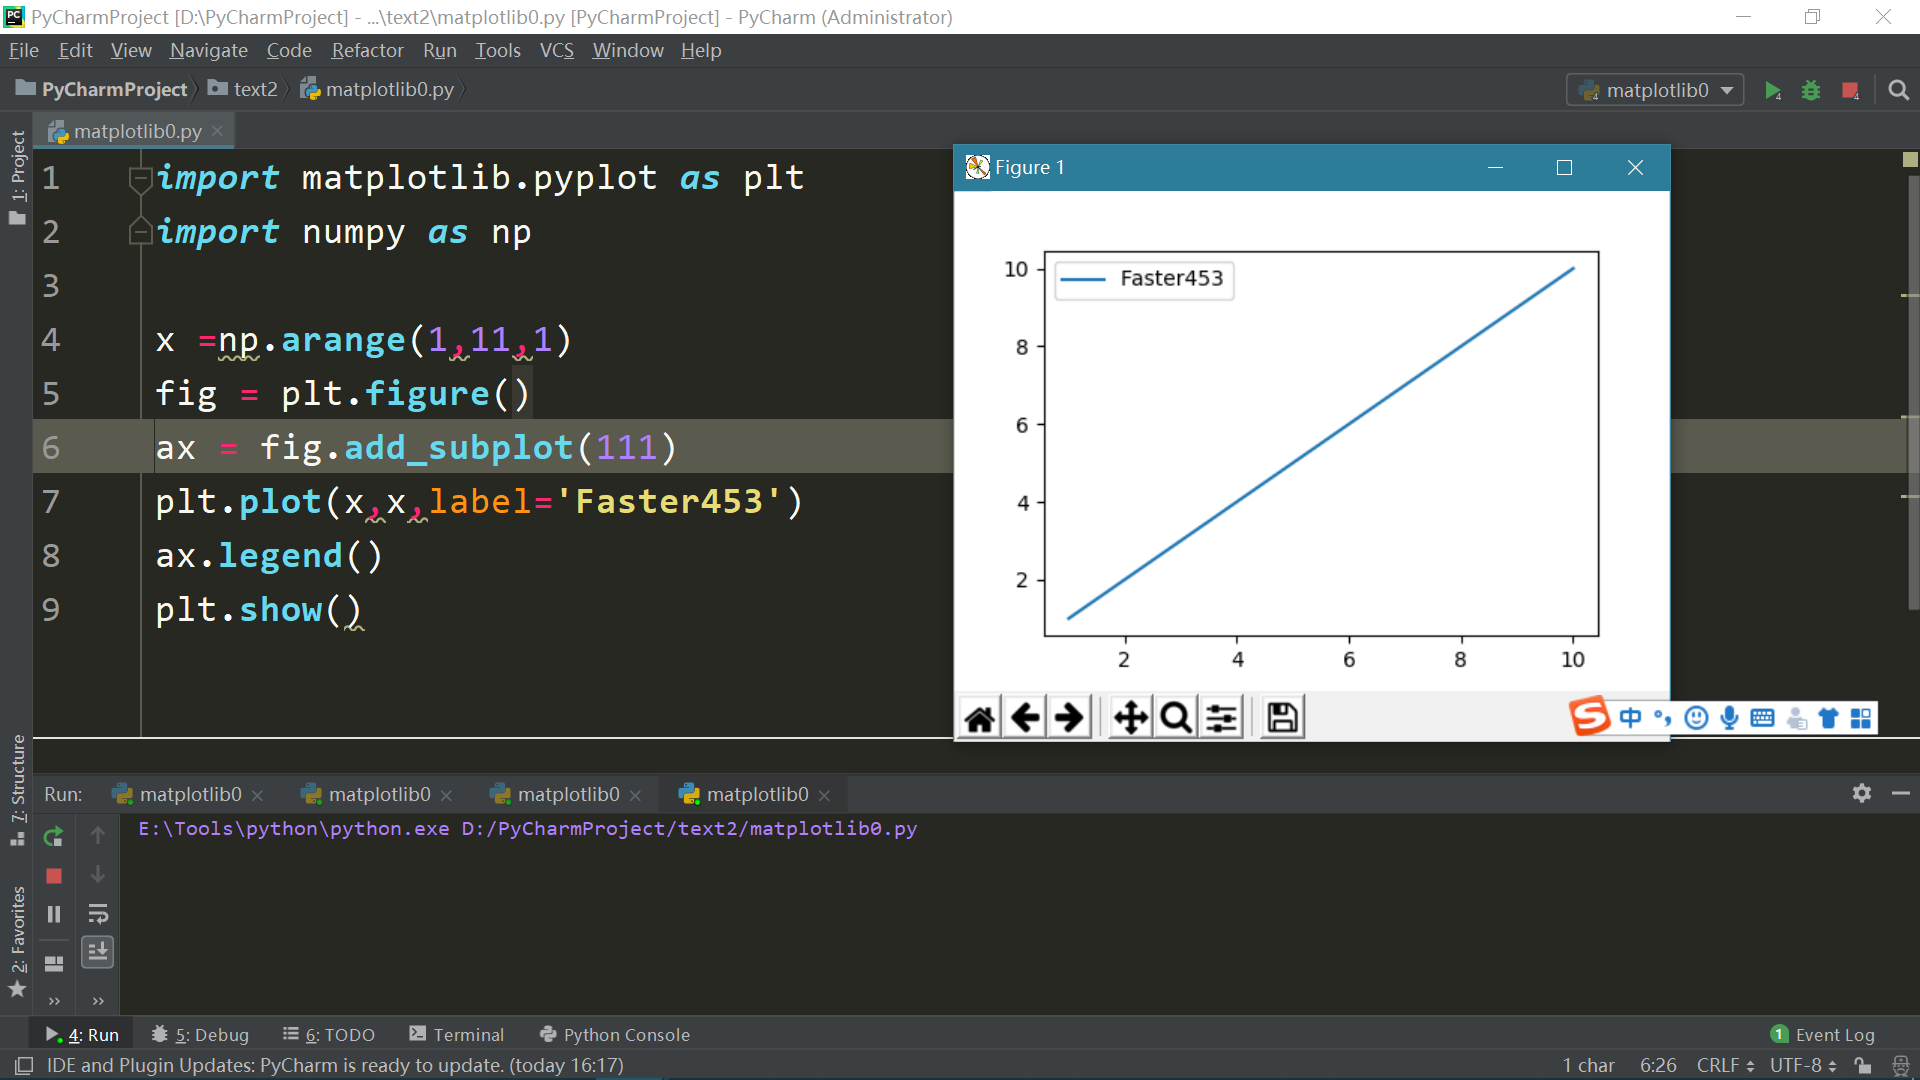Stop the process with the red square in the Run panel
The image size is (1920, 1080).
tap(54, 876)
